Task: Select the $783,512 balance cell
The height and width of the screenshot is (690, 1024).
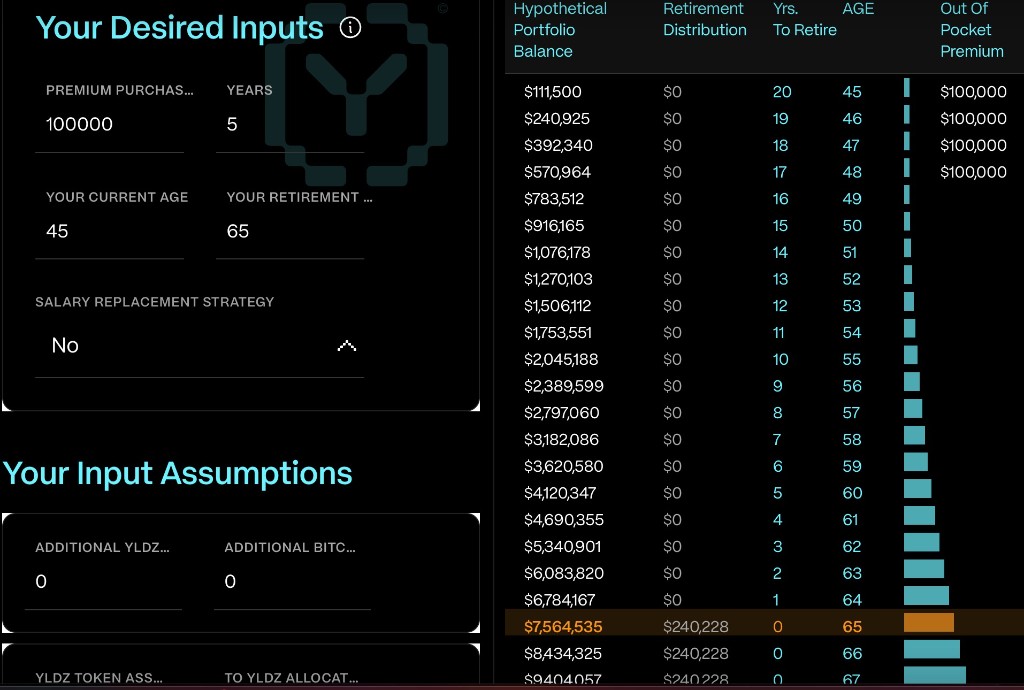Action: pos(554,199)
